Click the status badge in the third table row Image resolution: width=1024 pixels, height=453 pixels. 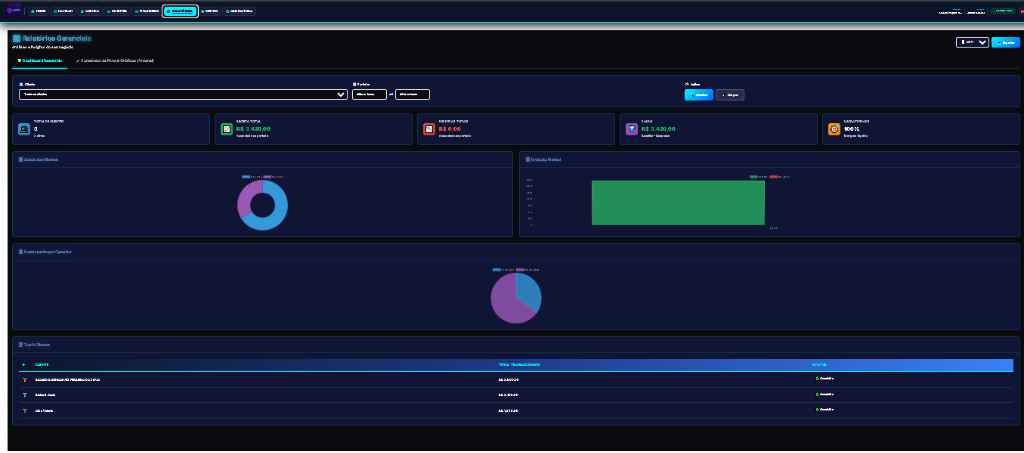825,410
